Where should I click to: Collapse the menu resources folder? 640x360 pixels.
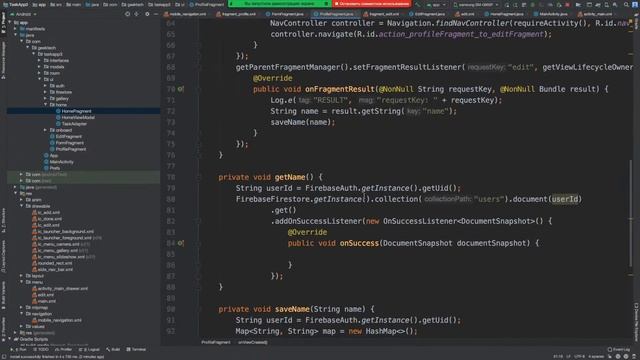point(22,282)
